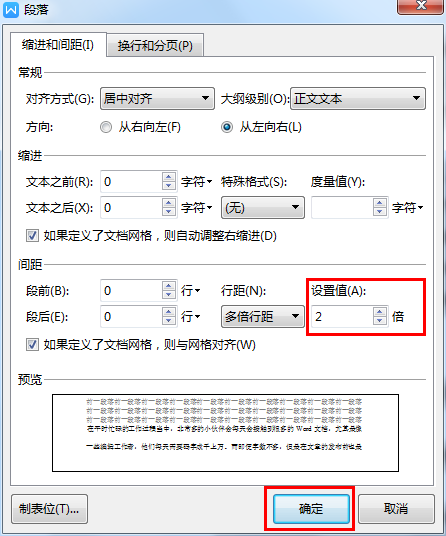The image size is (446, 536).
Task: Open the 对齐方式 dropdown showing 居中对齐
Action: [157, 98]
